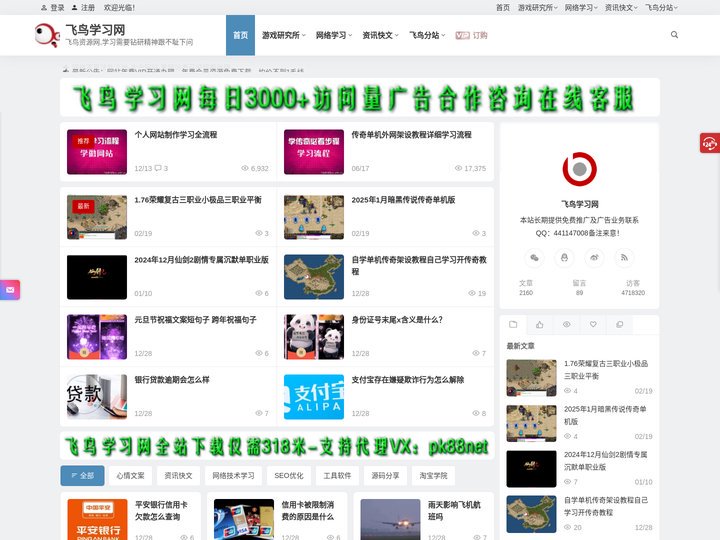Click the 飞鸟学习网 fish logo icon
Image resolution: width=720 pixels, height=540 pixels.
click(x=47, y=35)
